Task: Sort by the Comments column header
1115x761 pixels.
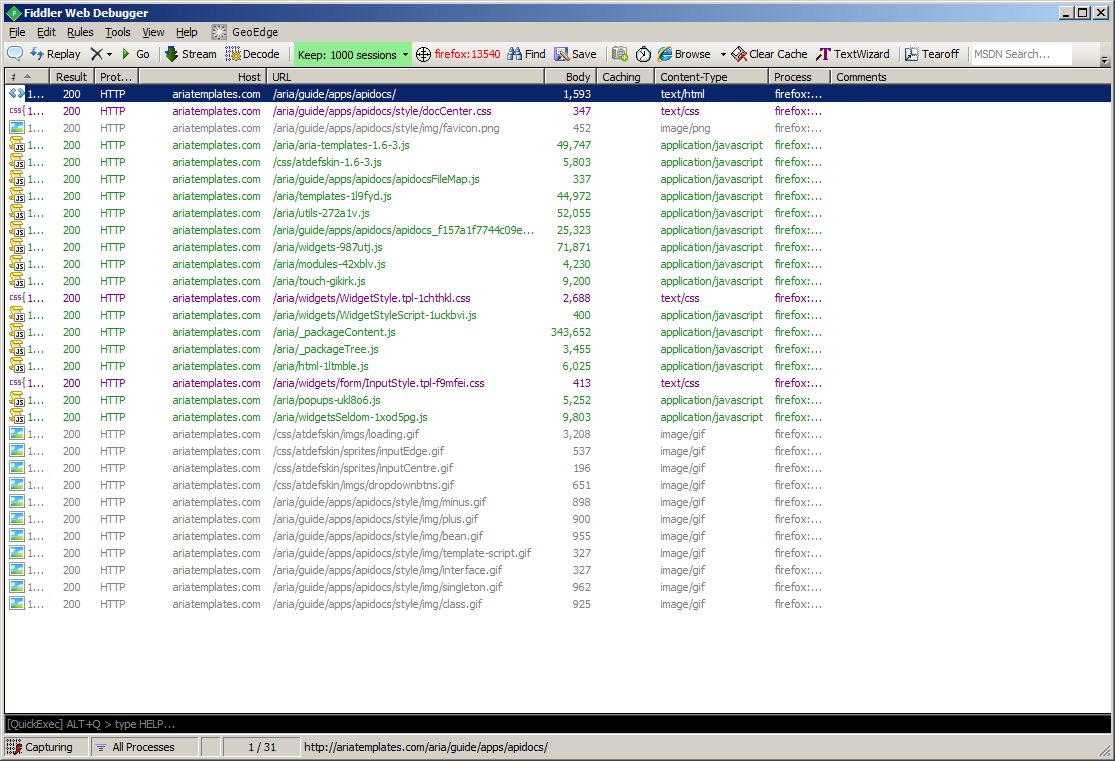Action: point(970,77)
